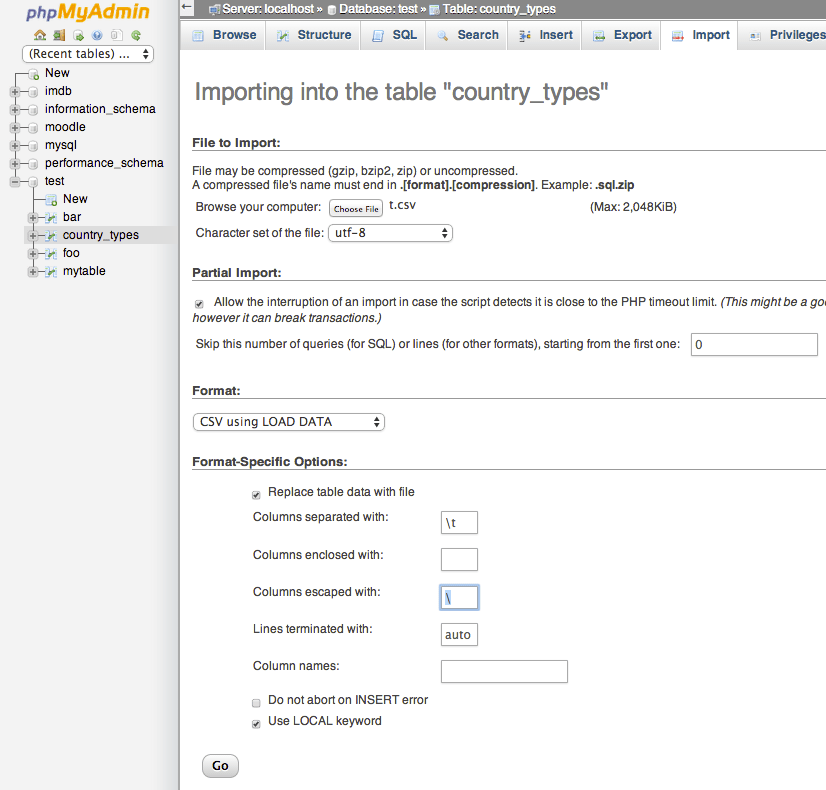Click Choose File to browse your computer

[x=355, y=207]
